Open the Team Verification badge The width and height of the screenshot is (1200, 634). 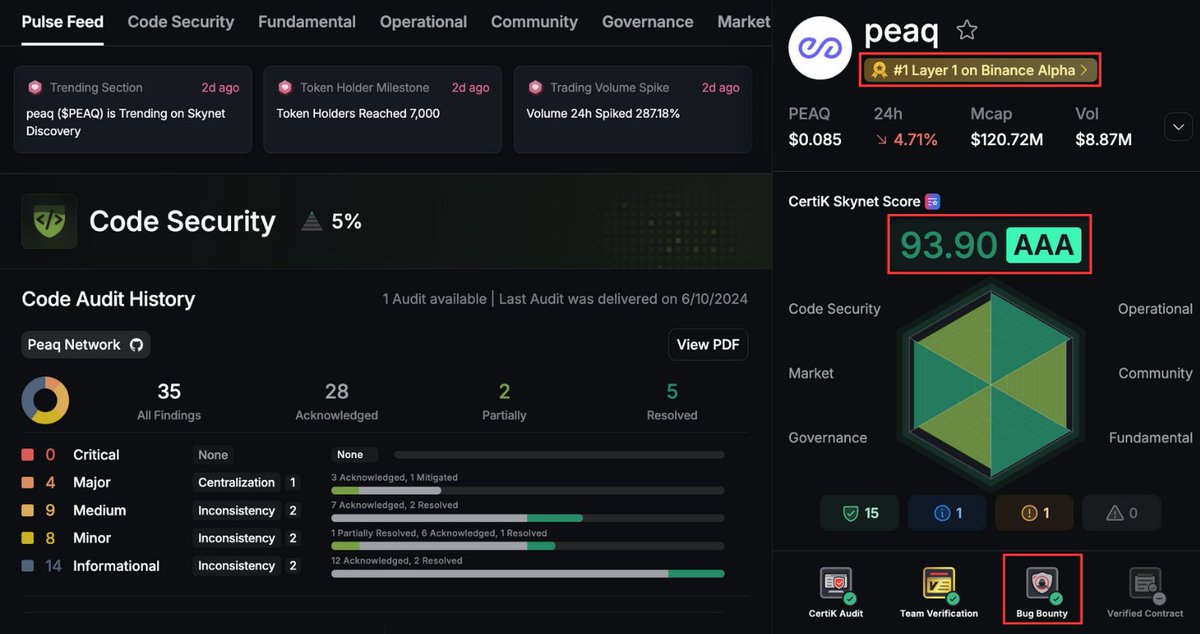point(939,585)
